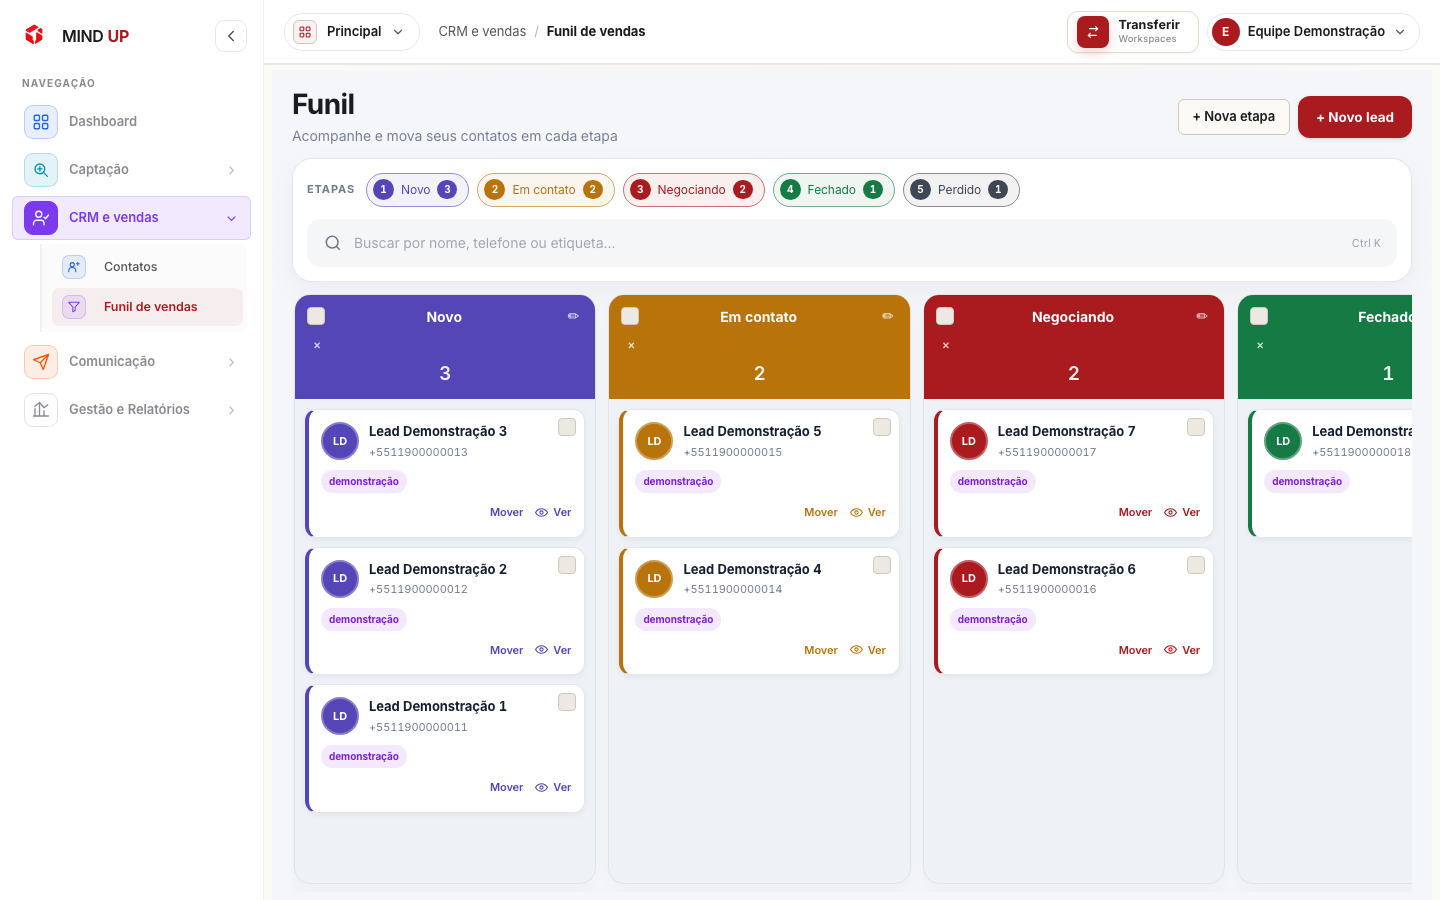This screenshot has height=900, width=1440.
Task: Click the Gestão e Relatórios chart icon
Action: (41, 410)
